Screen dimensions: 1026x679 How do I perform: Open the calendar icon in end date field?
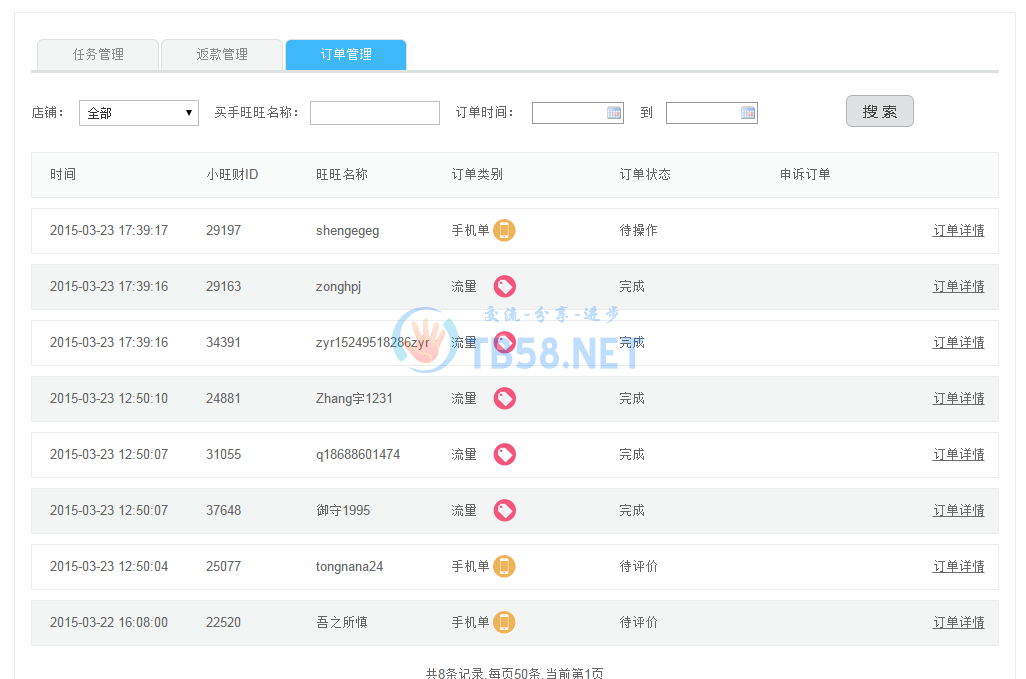click(748, 113)
